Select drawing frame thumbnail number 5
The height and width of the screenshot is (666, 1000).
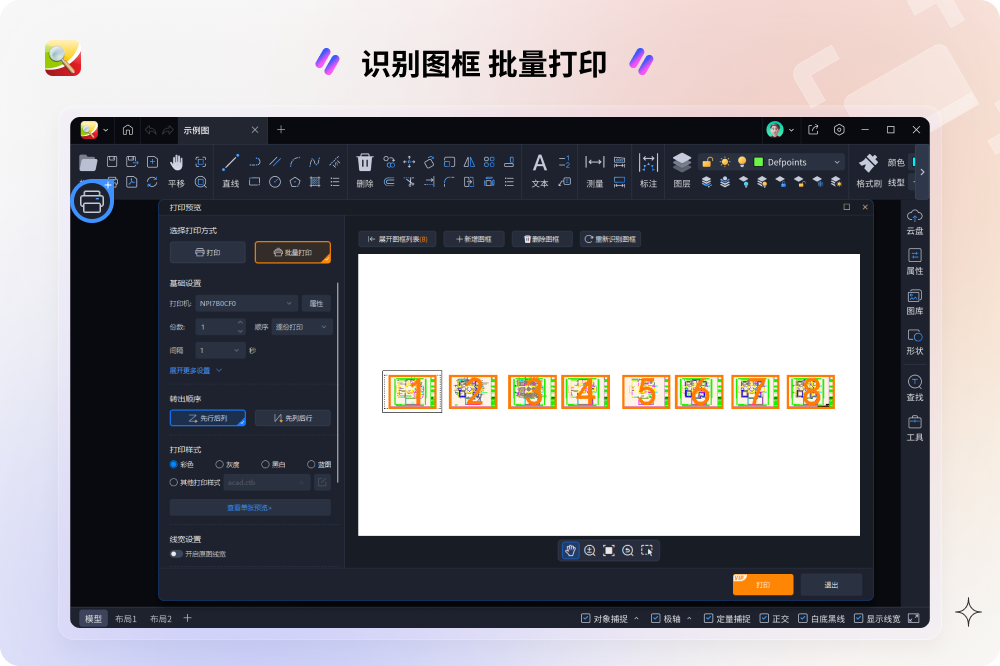[645, 392]
